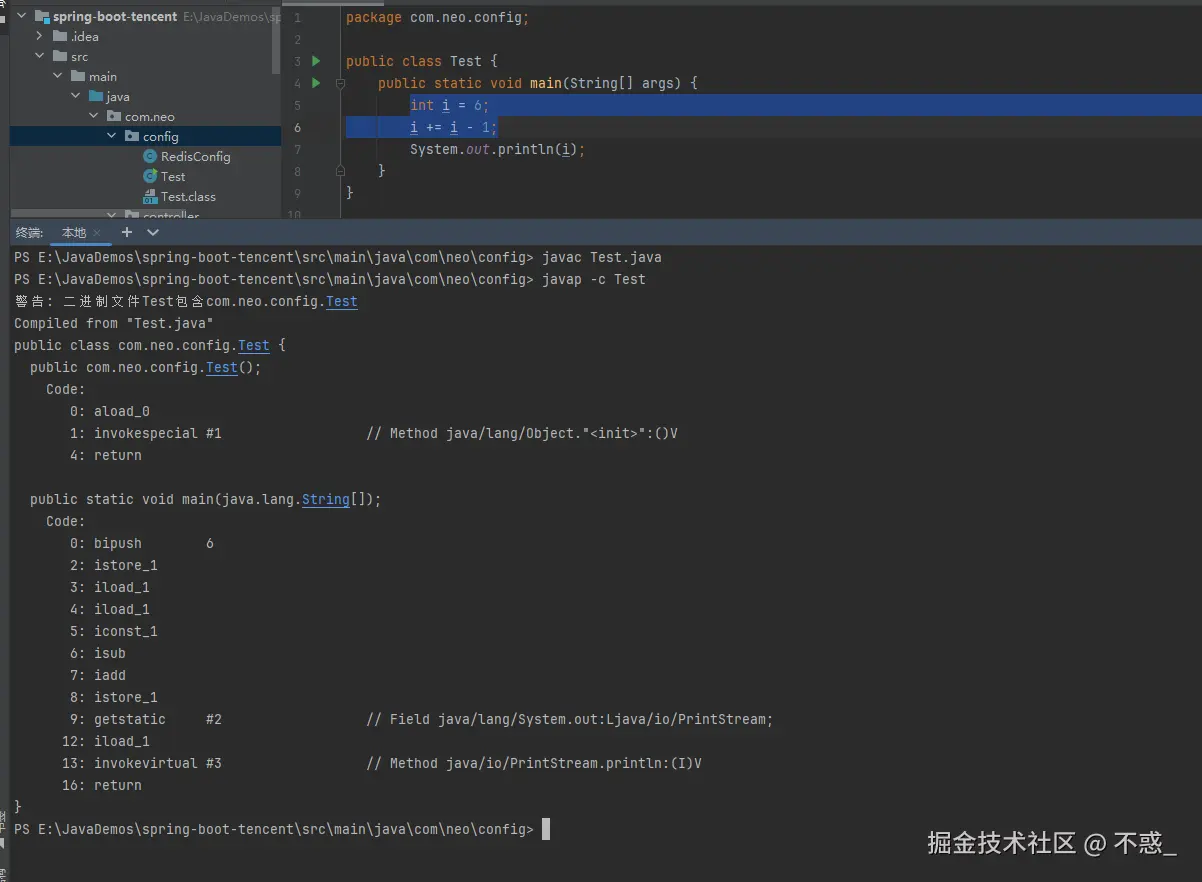1202x882 pixels.
Task: Click the 'isub' bytecode instruction
Action: [110, 653]
